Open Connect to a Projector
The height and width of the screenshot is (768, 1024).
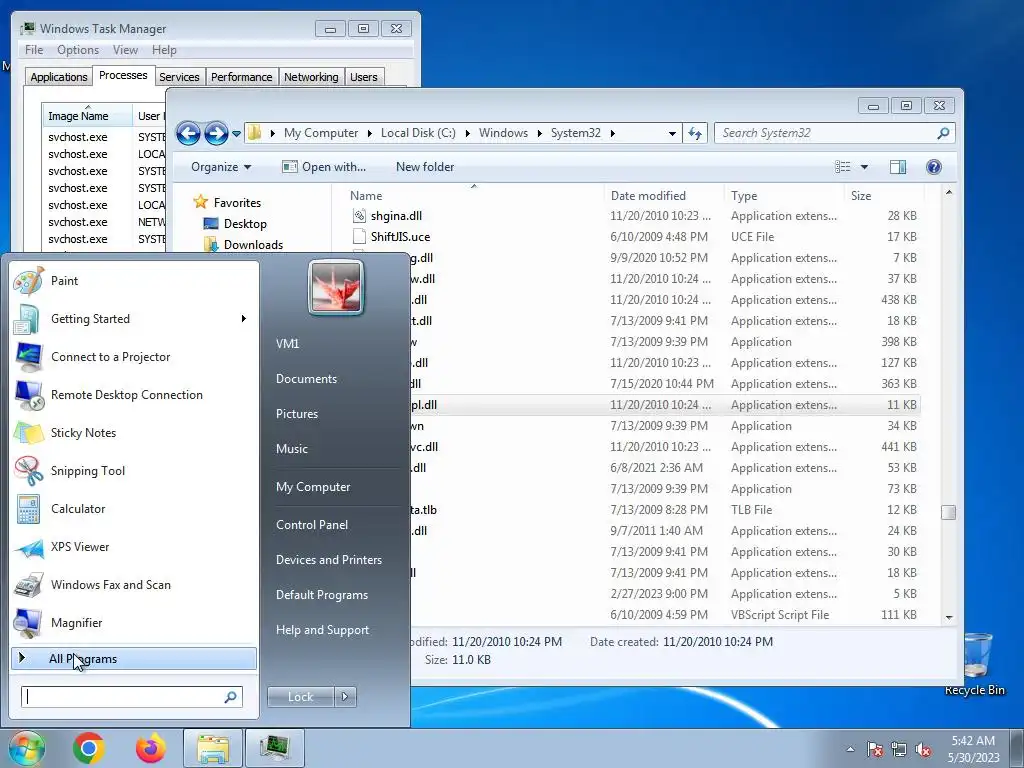(133, 357)
